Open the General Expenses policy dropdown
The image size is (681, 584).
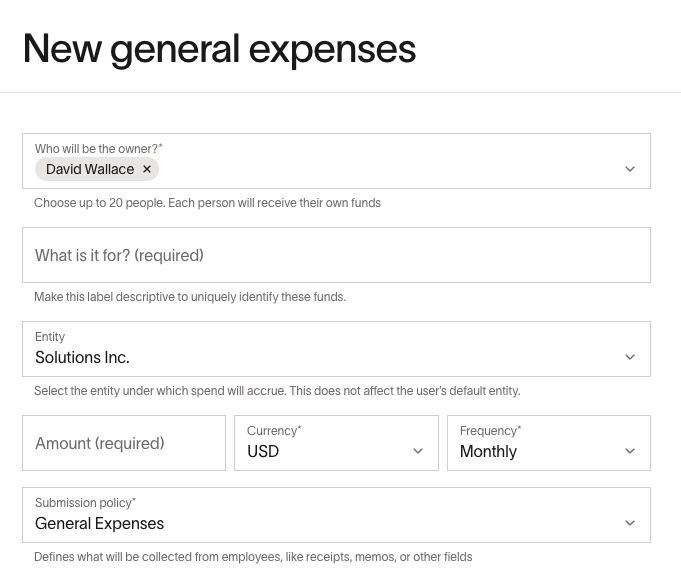click(x=336, y=515)
